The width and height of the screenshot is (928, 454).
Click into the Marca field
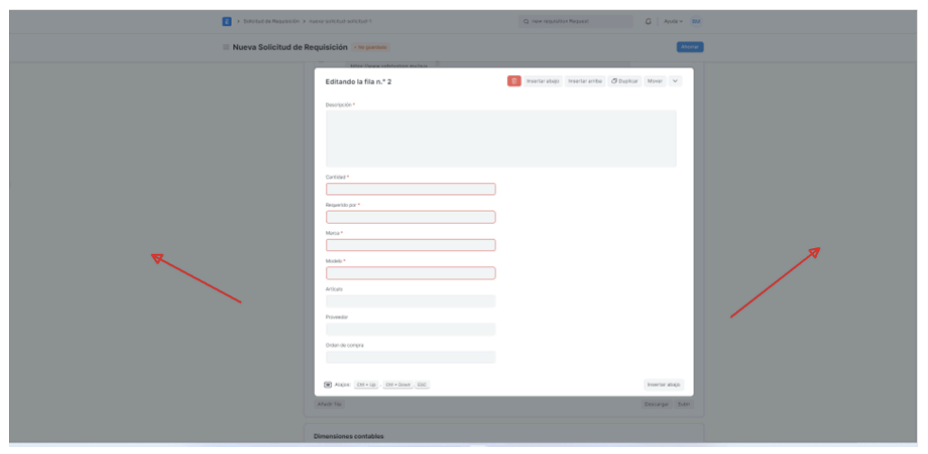point(410,245)
